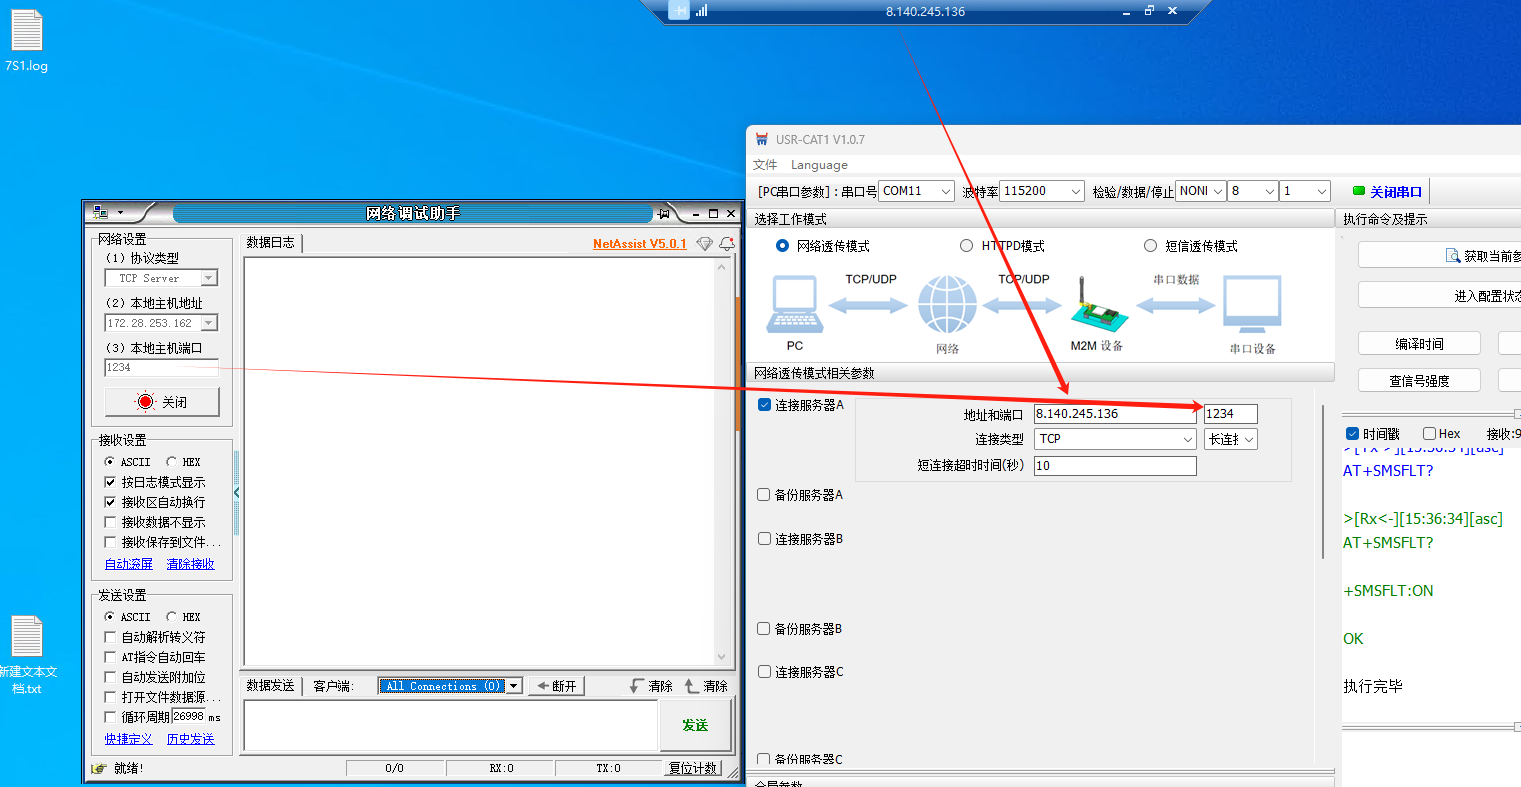This screenshot has width=1521, height=787.
Task: Enable AT指令自动回车 checkbox
Action: pyautogui.click(x=111, y=657)
